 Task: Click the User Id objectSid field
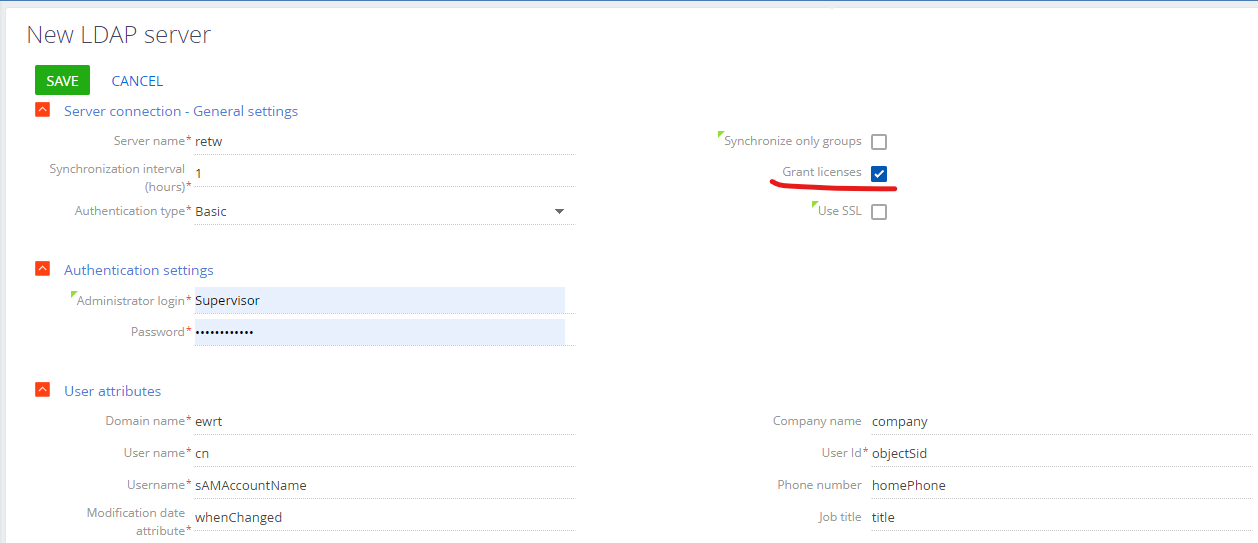1061,453
